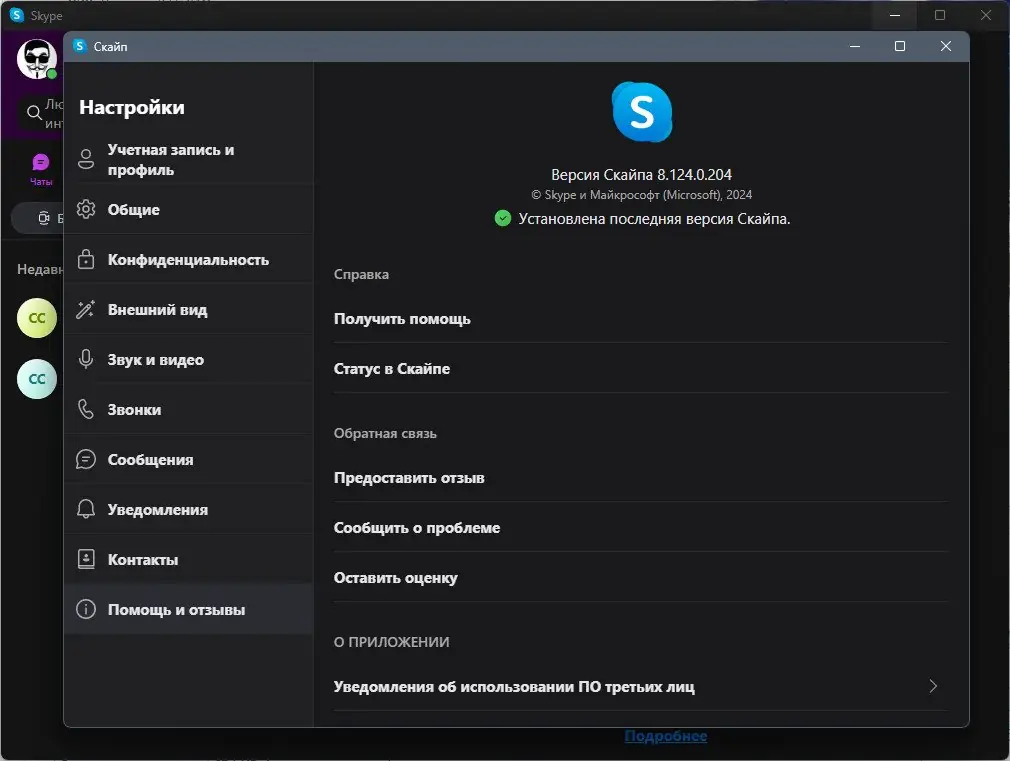This screenshot has width=1010, height=761.
Task: Click the Подробнее link in main Skype window
Action: (x=665, y=736)
